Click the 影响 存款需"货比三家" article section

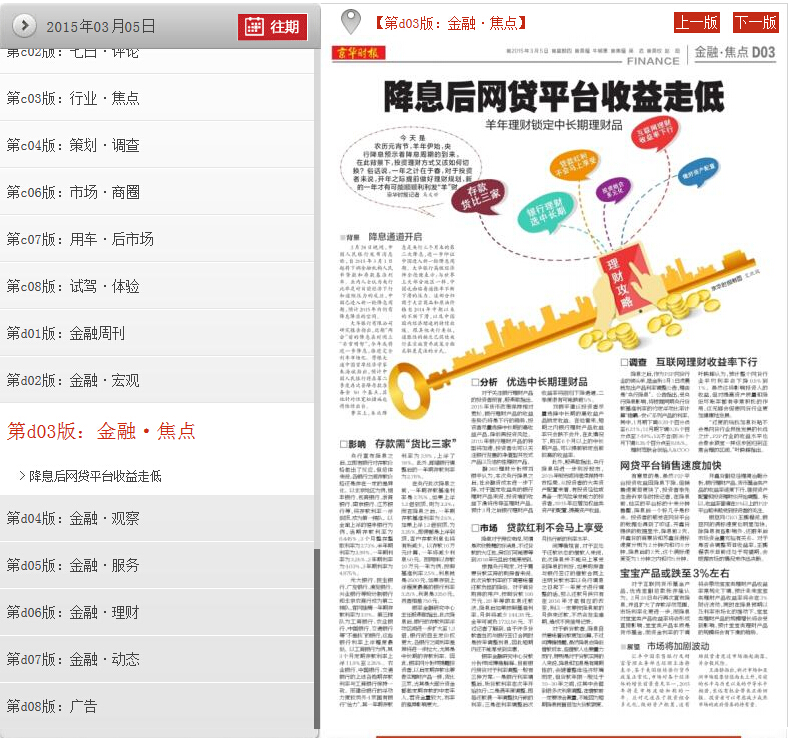(398, 573)
